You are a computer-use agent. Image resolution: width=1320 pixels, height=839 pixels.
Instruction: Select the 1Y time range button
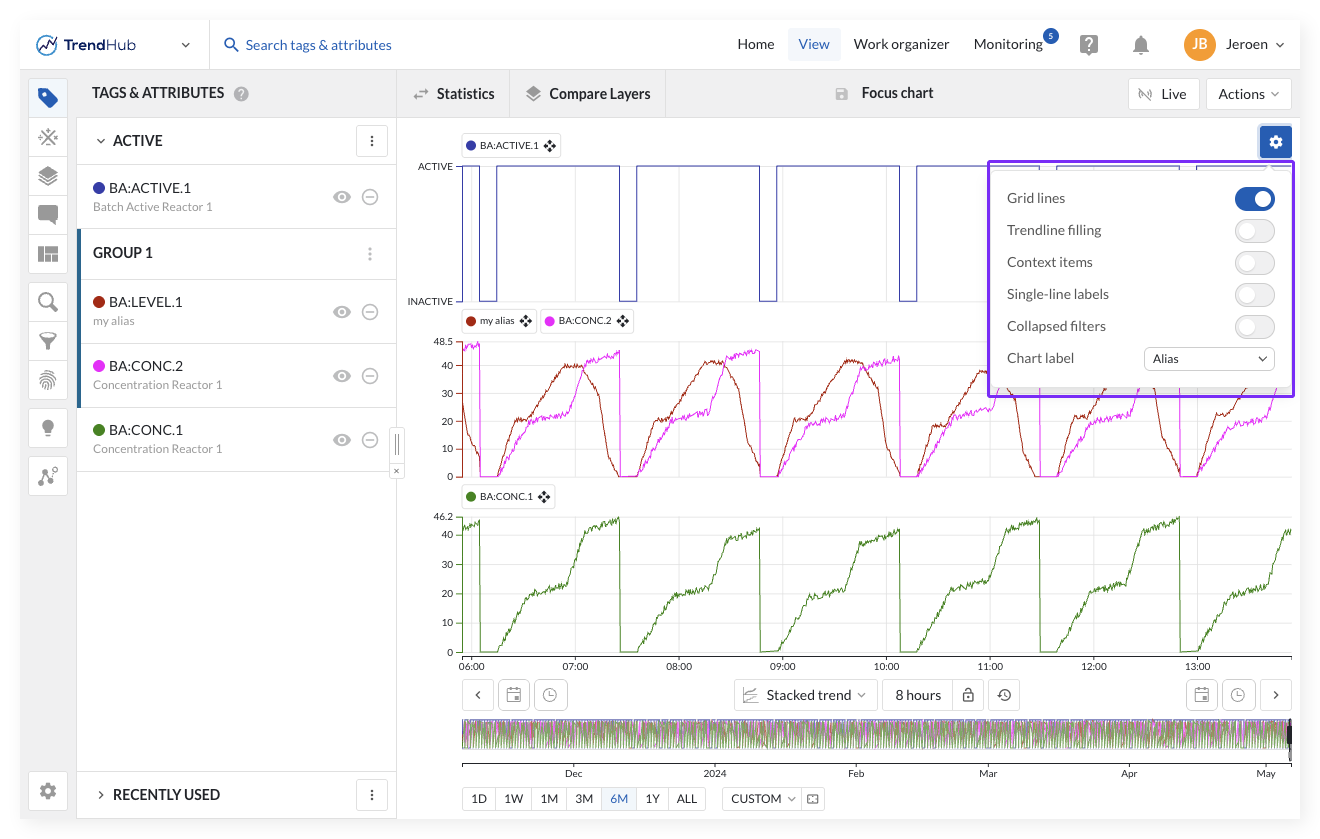click(x=652, y=799)
